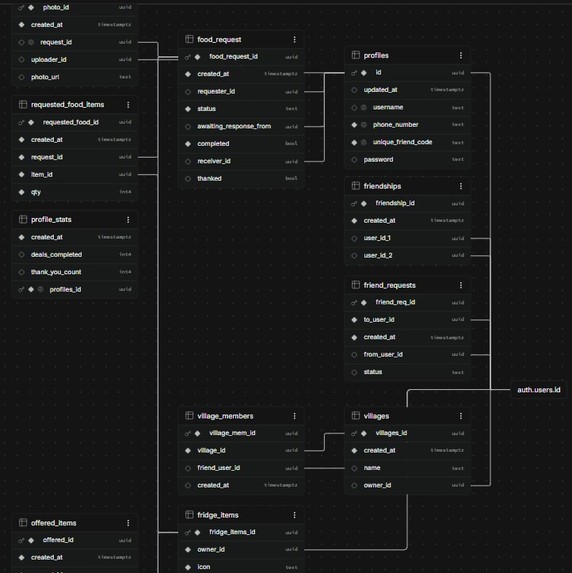572x573 pixels.
Task: Open the fridge_items table three-dot menu
Action: pyautogui.click(x=295, y=515)
